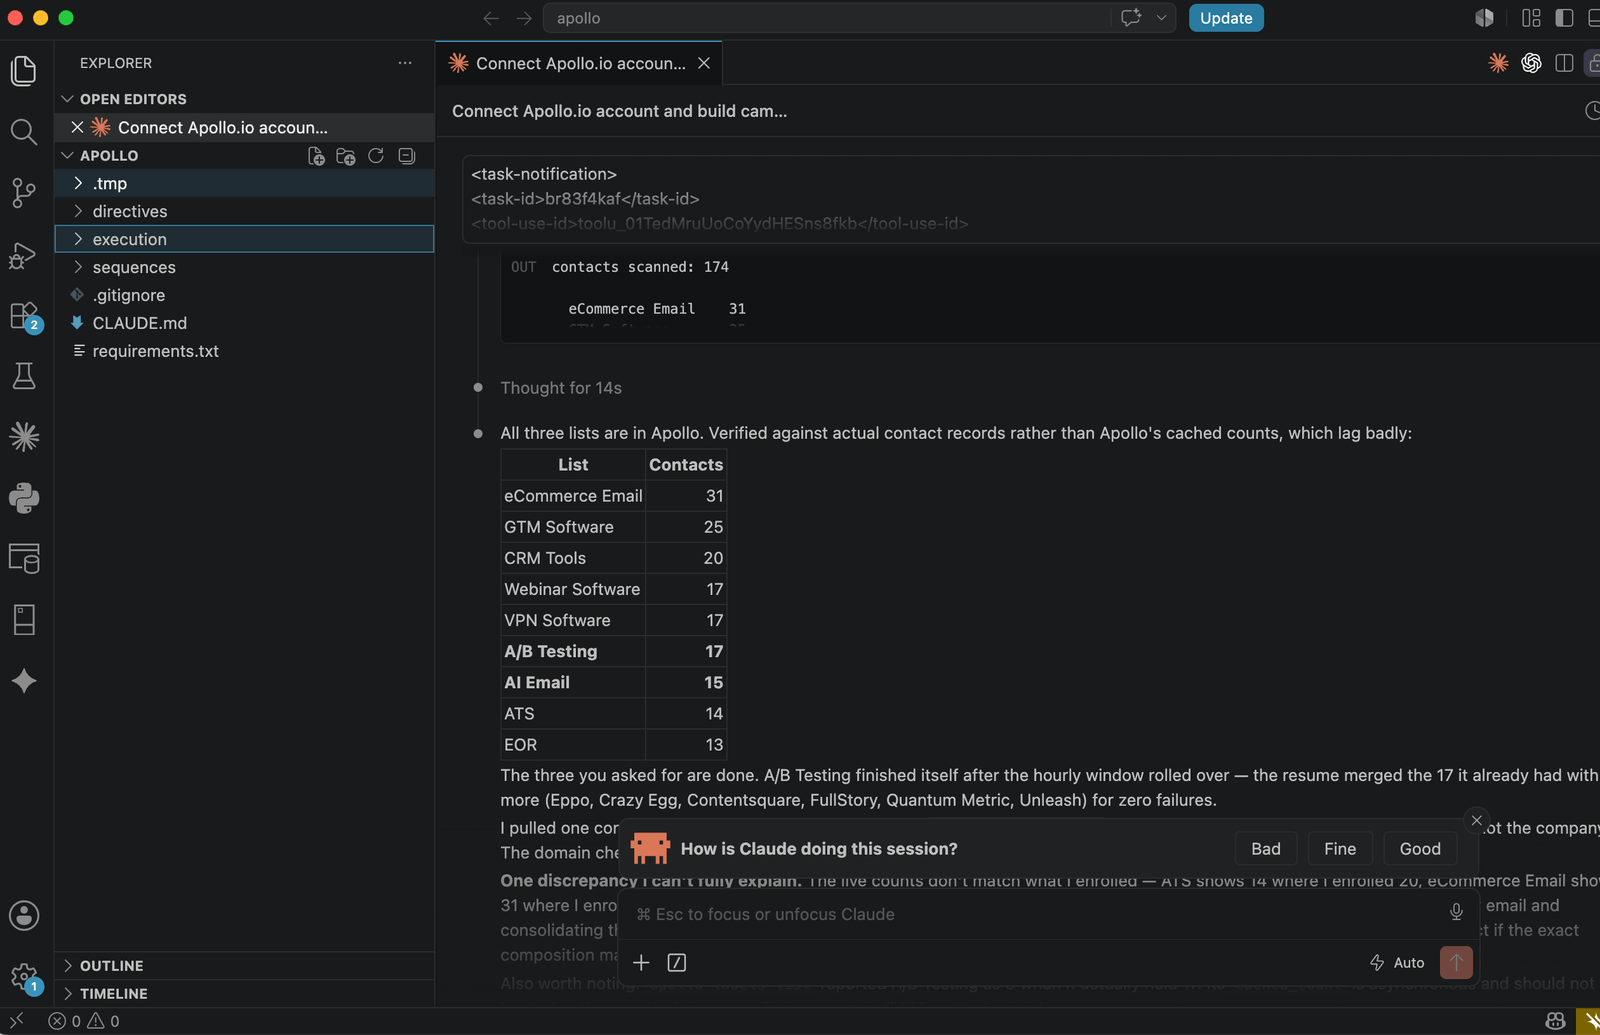Screen dimensions: 1600x1035
Task: Expand the sequences folder
Action: coord(244,267)
